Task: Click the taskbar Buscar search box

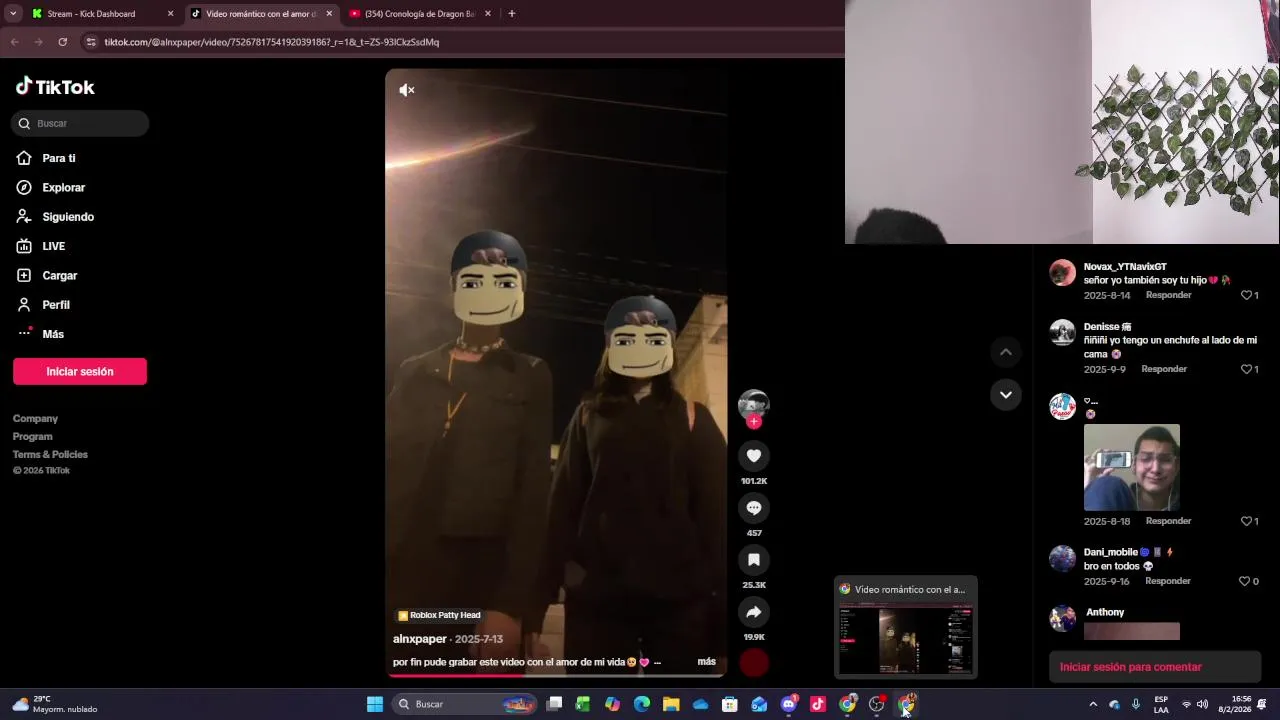Action: 465,704
